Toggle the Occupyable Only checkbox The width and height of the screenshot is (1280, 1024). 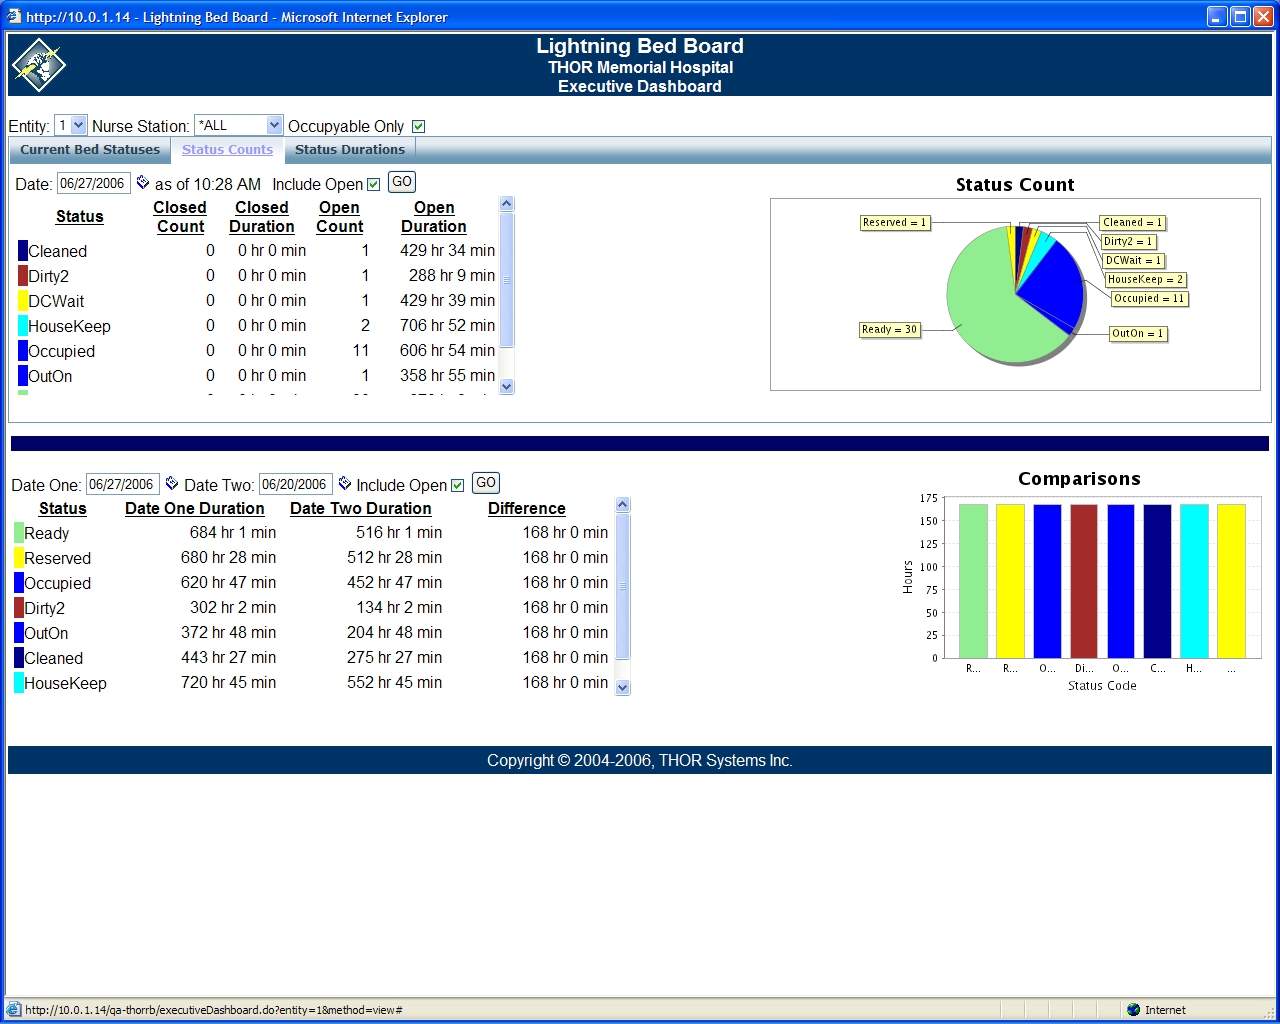coord(418,126)
